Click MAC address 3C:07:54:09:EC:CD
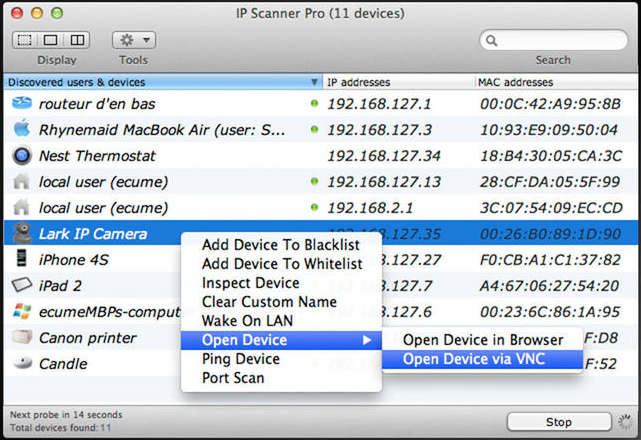The image size is (641, 440). pyautogui.click(x=551, y=208)
